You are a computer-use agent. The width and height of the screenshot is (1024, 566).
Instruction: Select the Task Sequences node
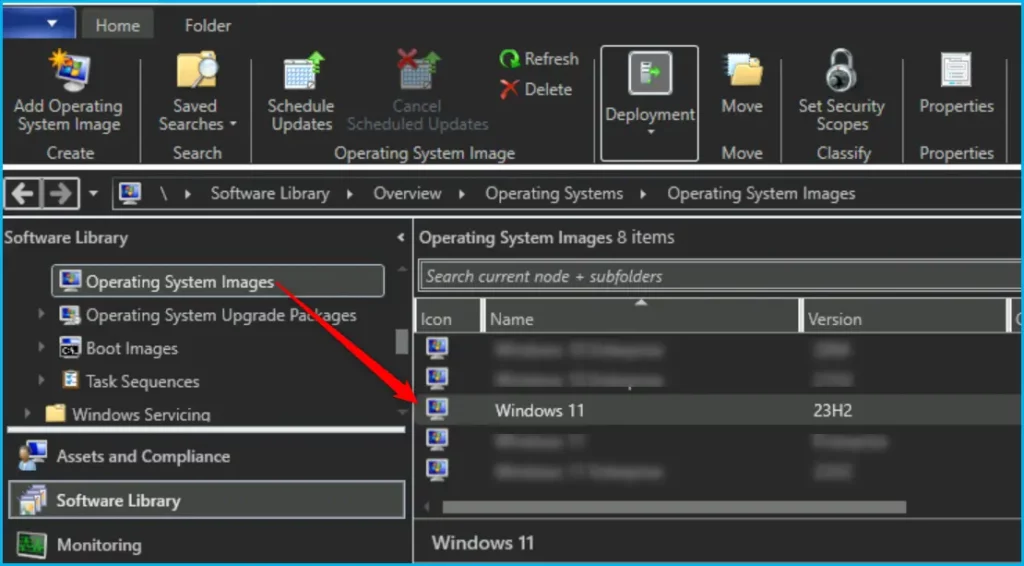[x=142, y=382]
